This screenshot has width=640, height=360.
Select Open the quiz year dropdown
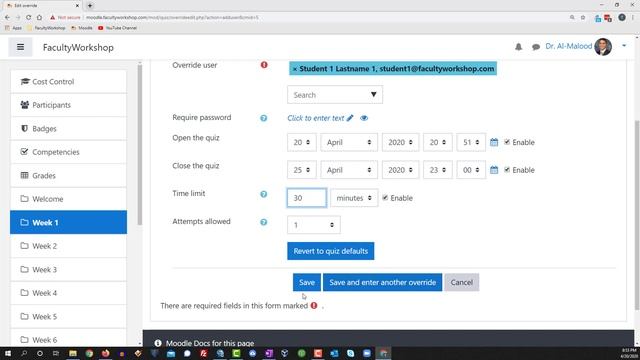400,142
